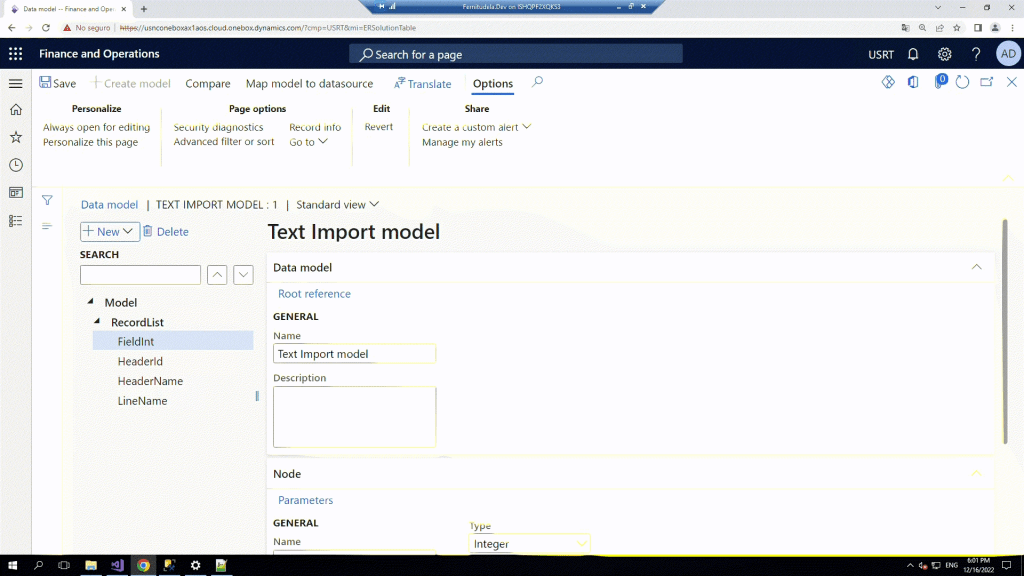The image size is (1024, 576).
Task: Open the app launcher waffle icon
Action: click(15, 54)
